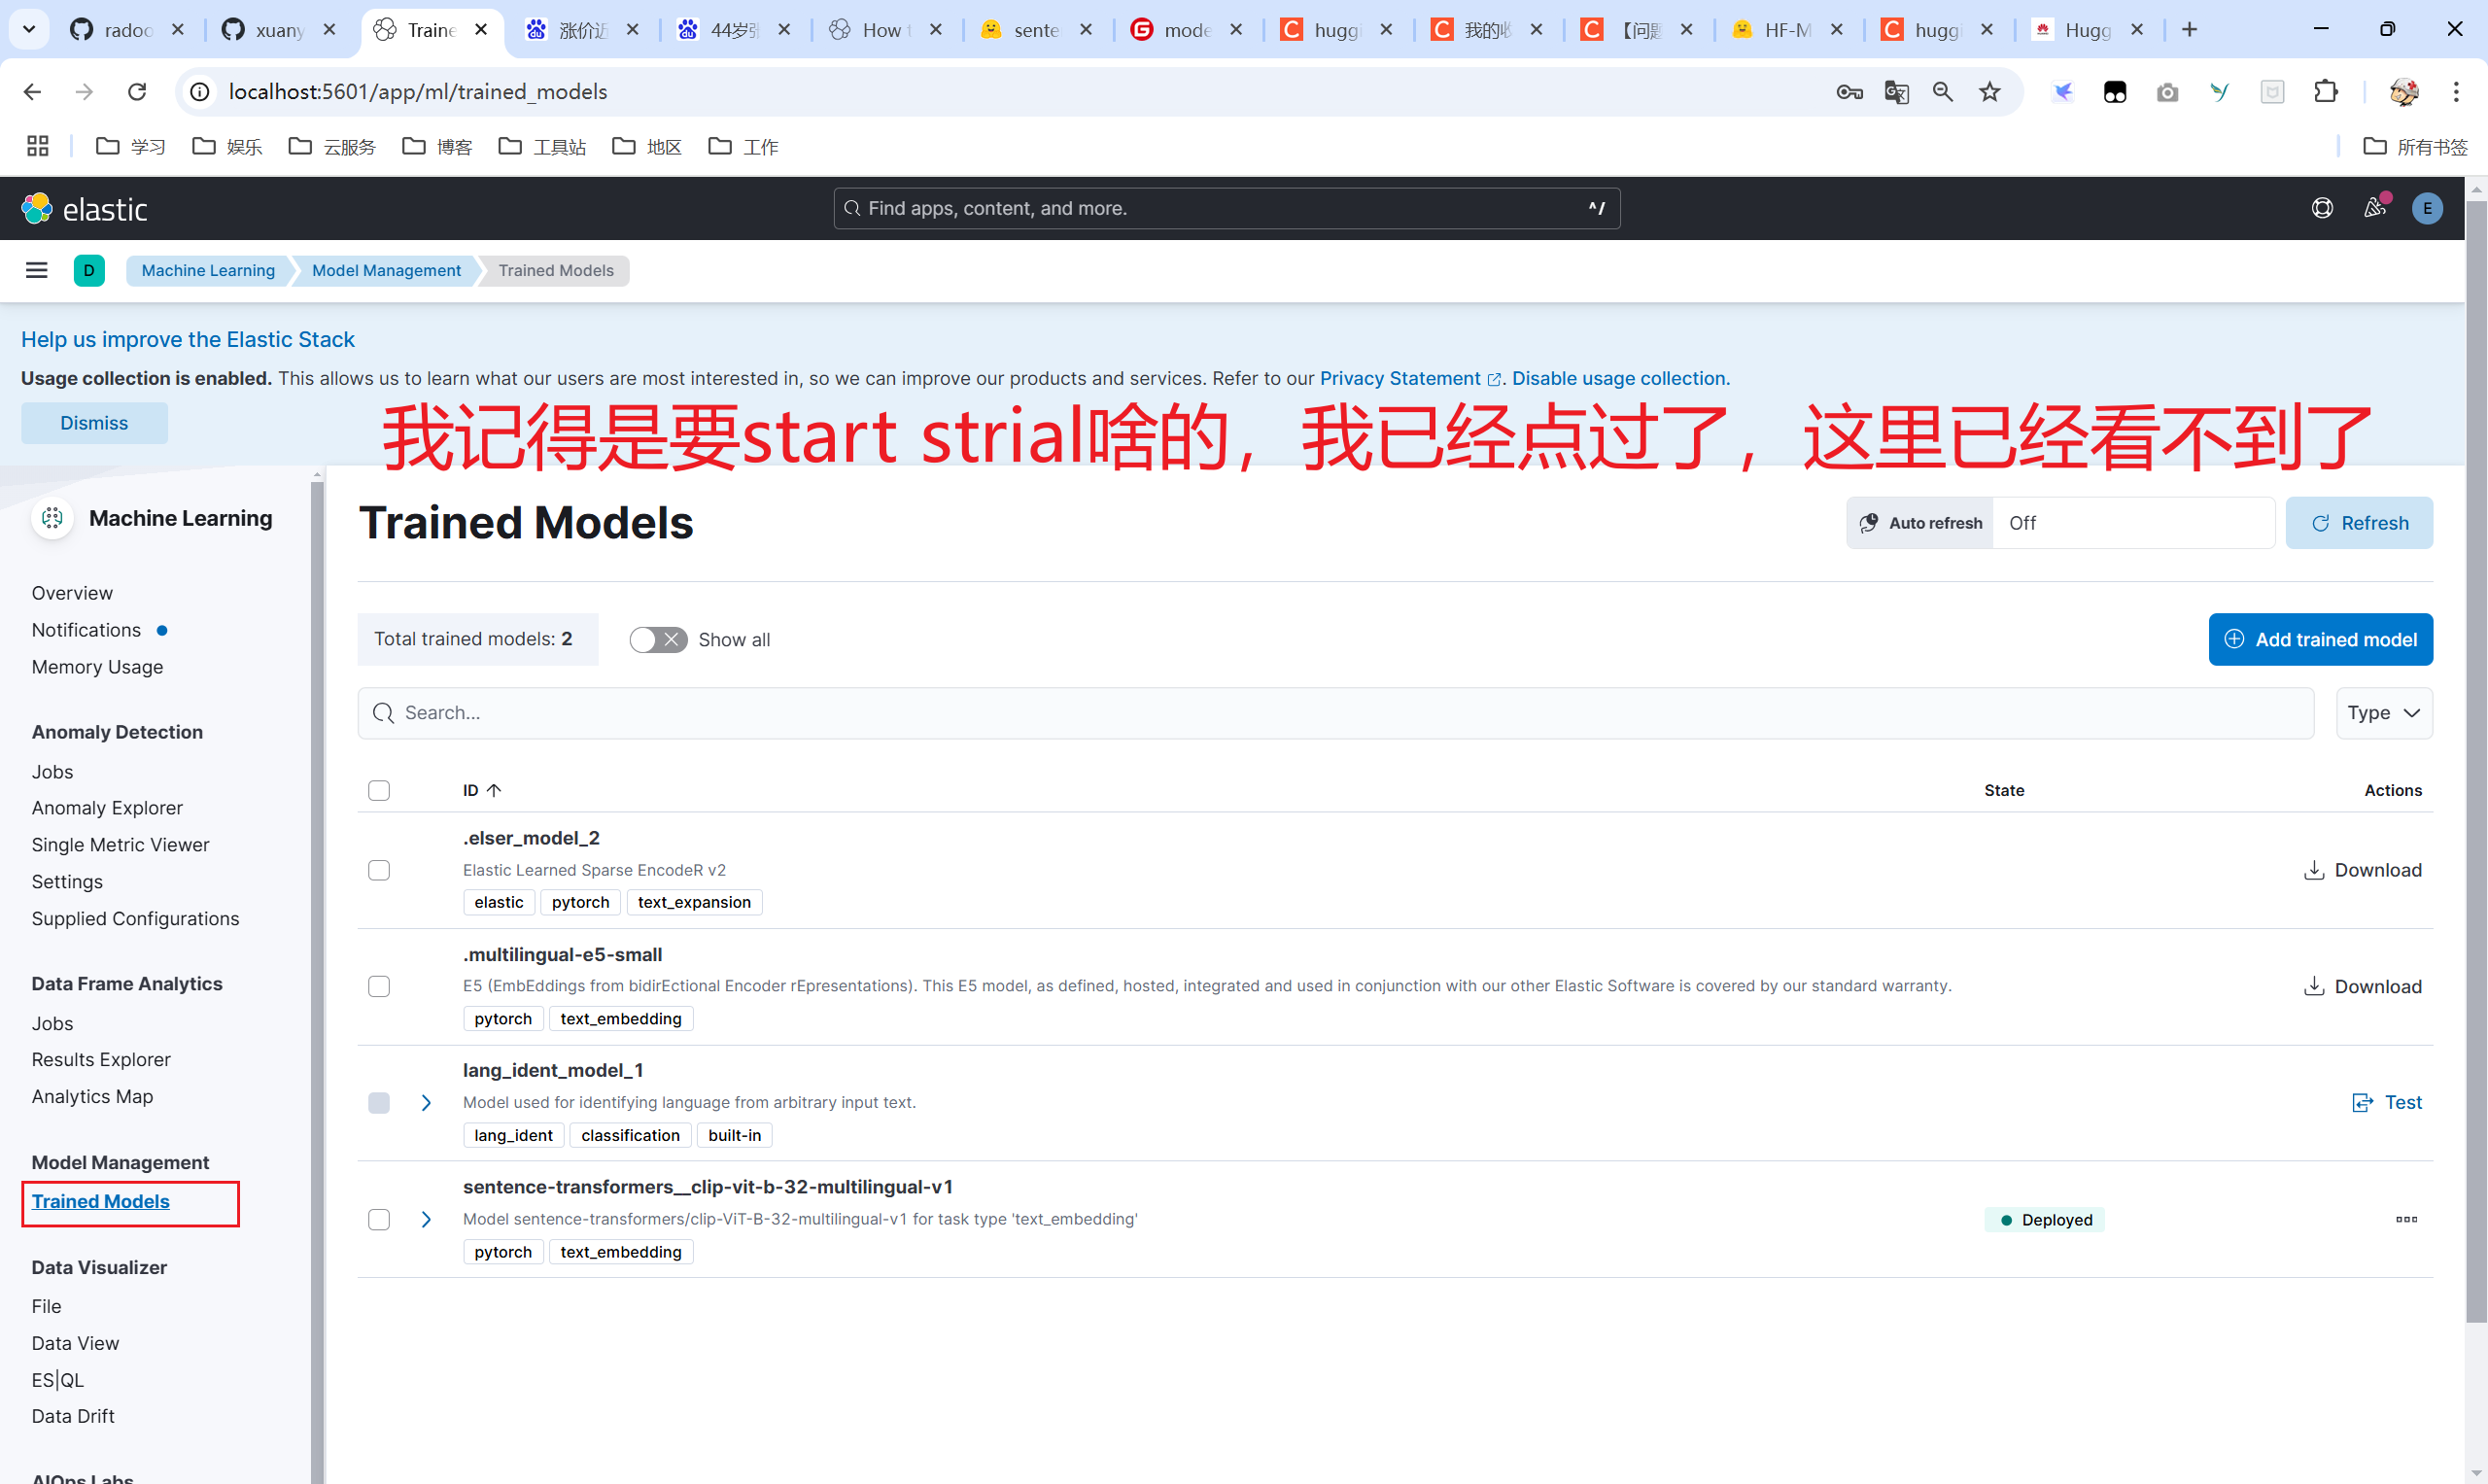Open the hamburger navigation menu
Viewport: 2488px width, 1484px height.
coord(37,270)
